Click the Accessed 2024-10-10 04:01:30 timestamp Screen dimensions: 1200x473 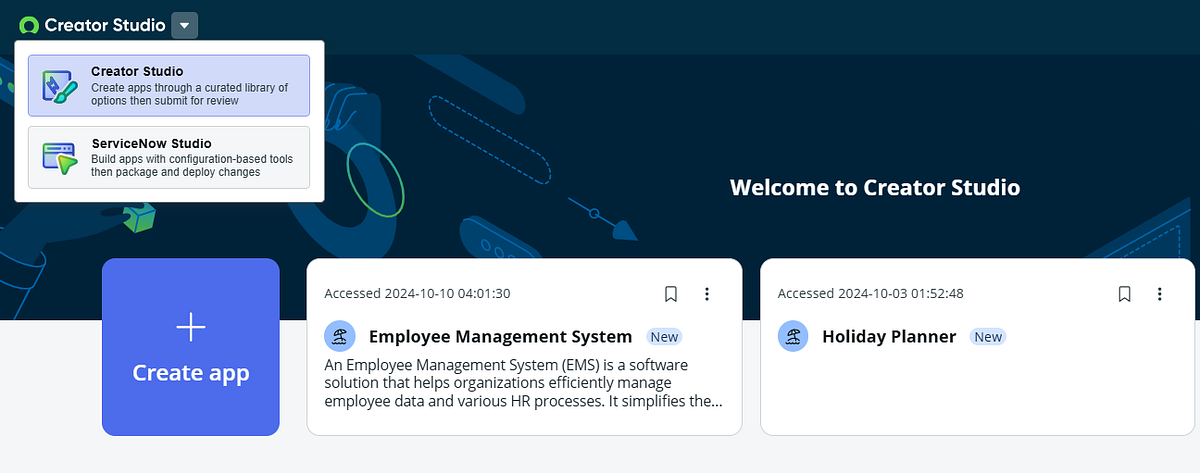pyautogui.click(x=418, y=294)
